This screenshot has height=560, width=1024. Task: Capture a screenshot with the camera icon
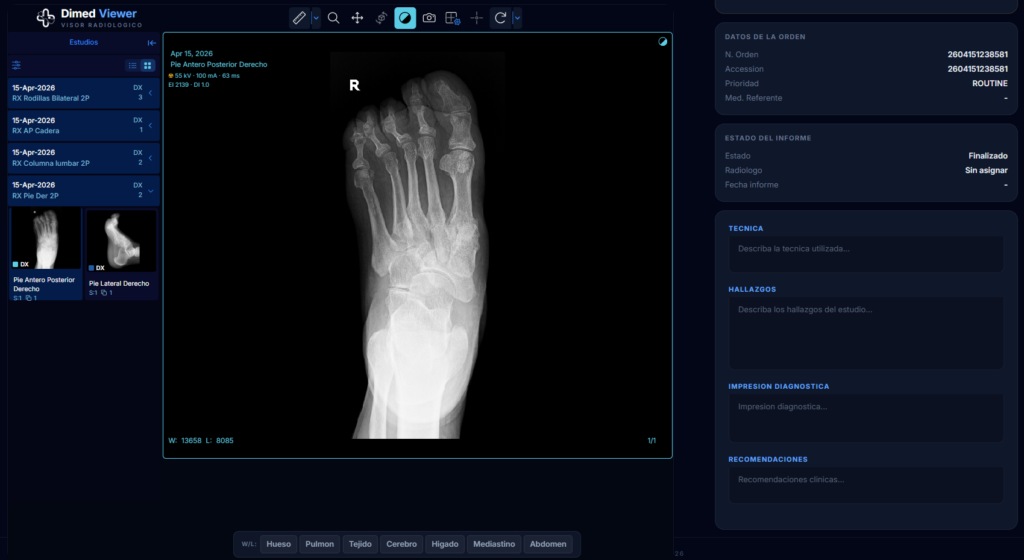(x=429, y=18)
